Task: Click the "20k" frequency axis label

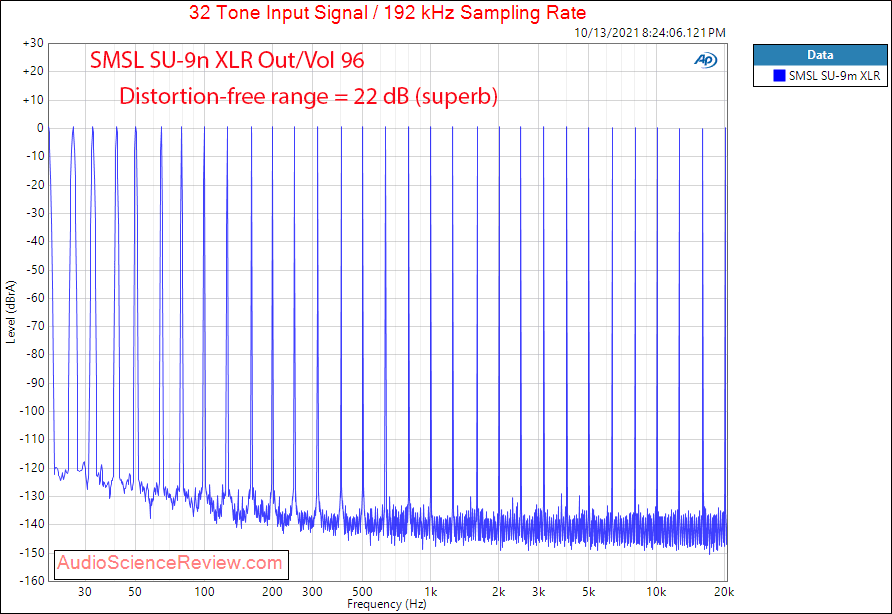Action: [724, 592]
